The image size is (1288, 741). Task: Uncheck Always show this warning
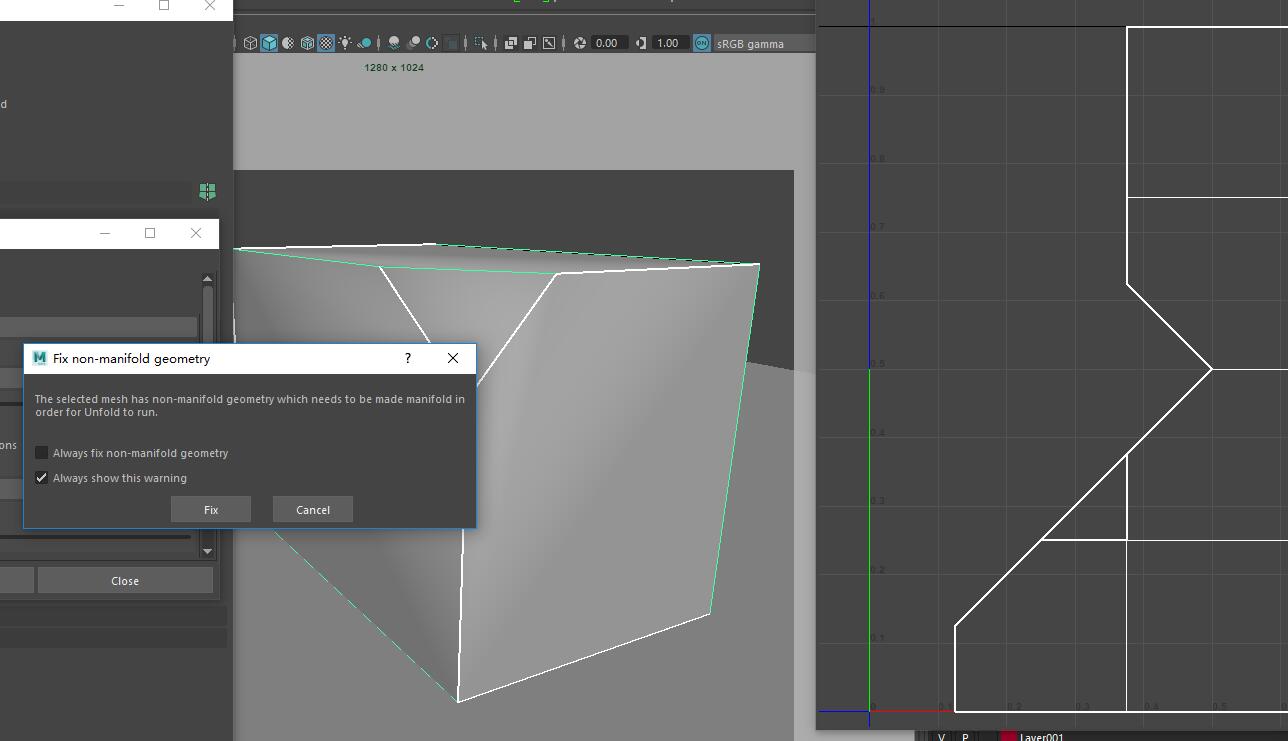42,478
